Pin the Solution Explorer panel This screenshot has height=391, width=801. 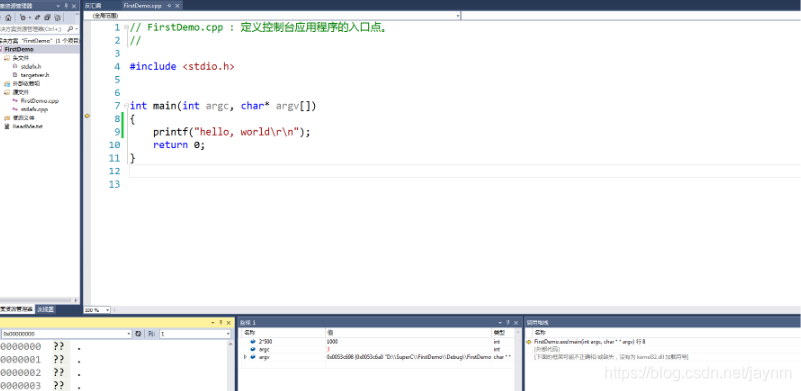(x=66, y=6)
